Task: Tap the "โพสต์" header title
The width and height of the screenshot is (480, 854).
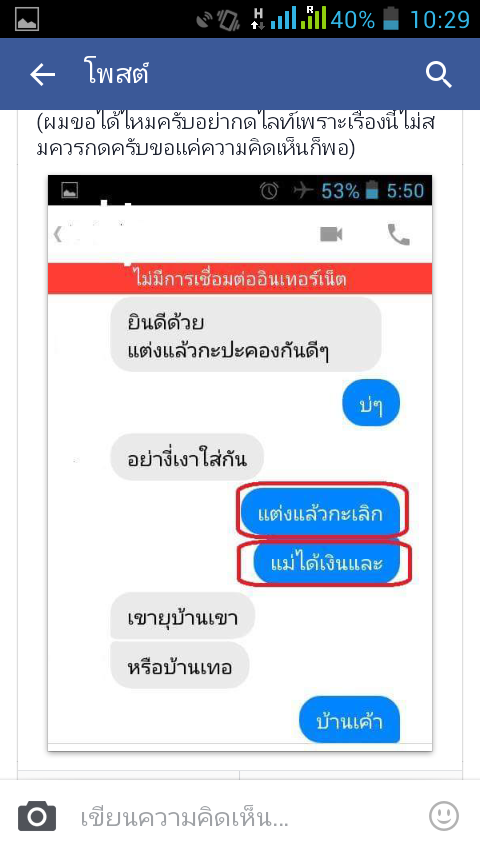Action: (117, 74)
